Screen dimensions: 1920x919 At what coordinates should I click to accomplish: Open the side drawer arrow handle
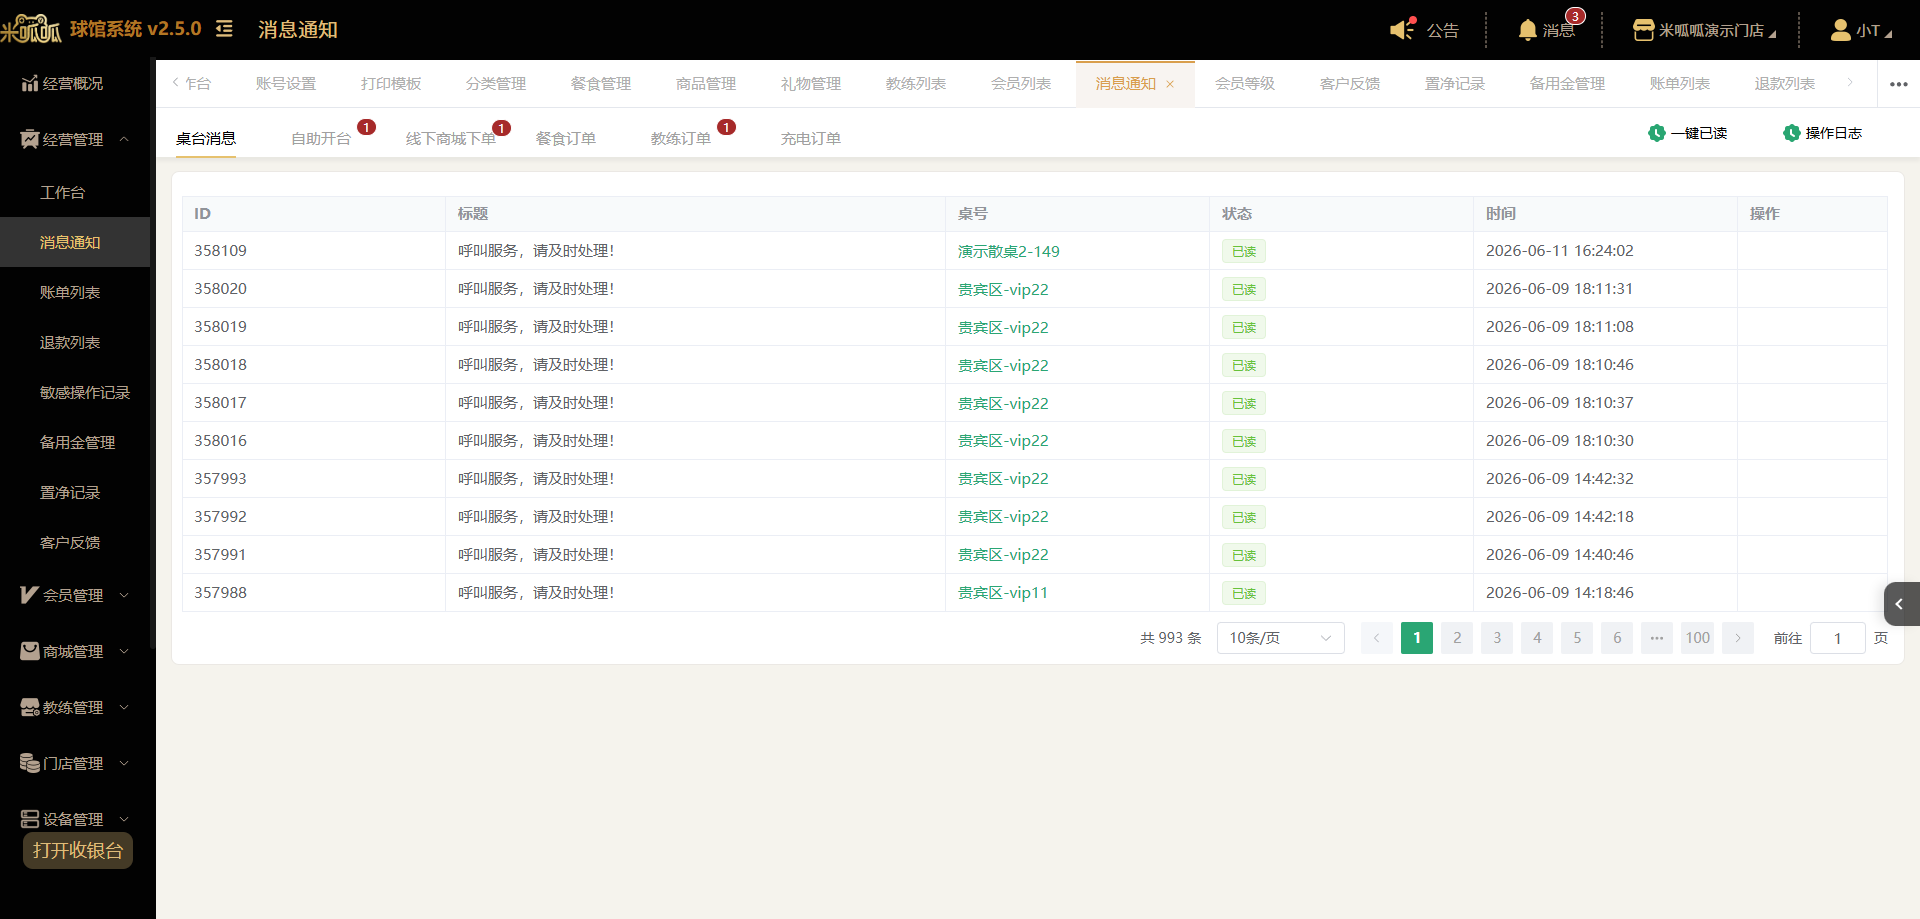(x=1901, y=604)
